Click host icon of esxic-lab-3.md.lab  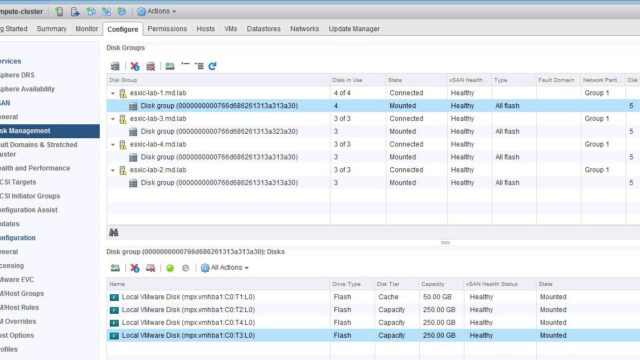pyautogui.click(x=122, y=119)
